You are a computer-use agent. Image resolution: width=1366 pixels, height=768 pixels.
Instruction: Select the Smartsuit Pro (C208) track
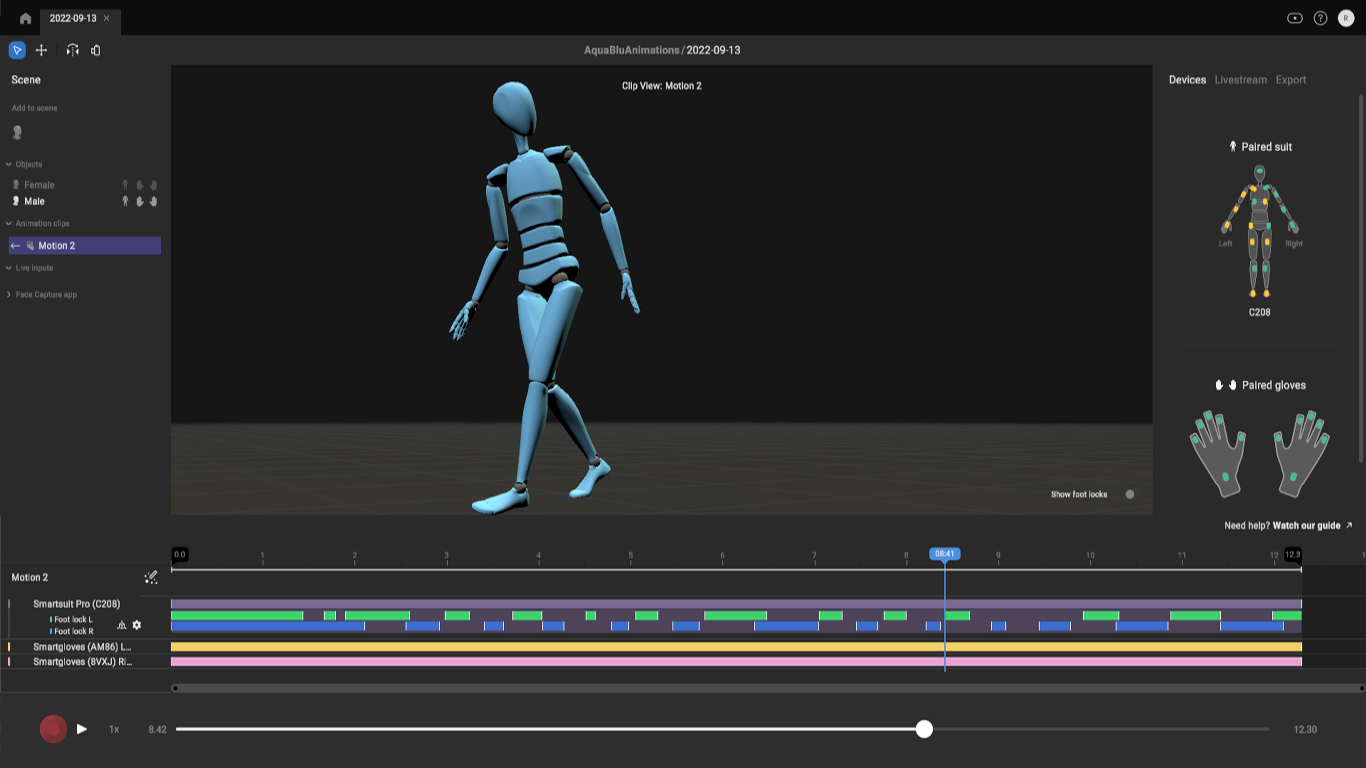pyautogui.click(x=77, y=604)
